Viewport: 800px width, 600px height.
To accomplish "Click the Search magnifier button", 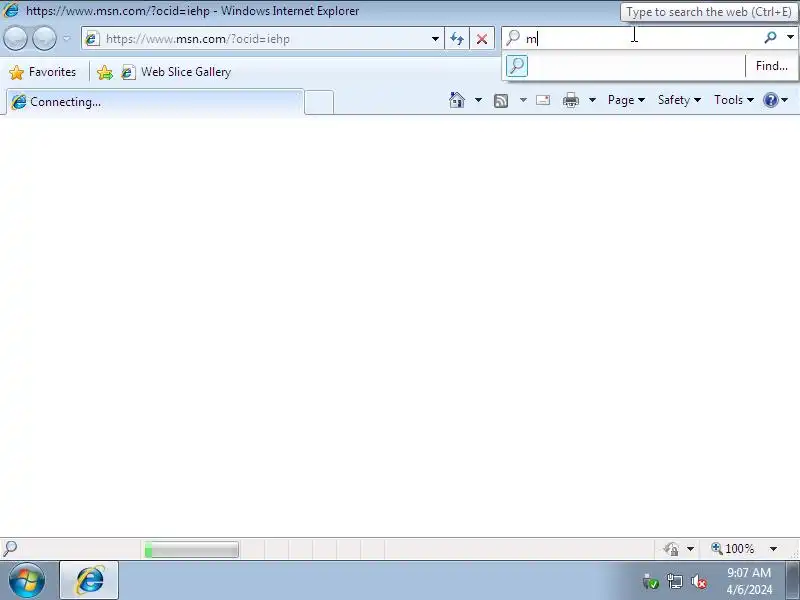I will click(770, 37).
